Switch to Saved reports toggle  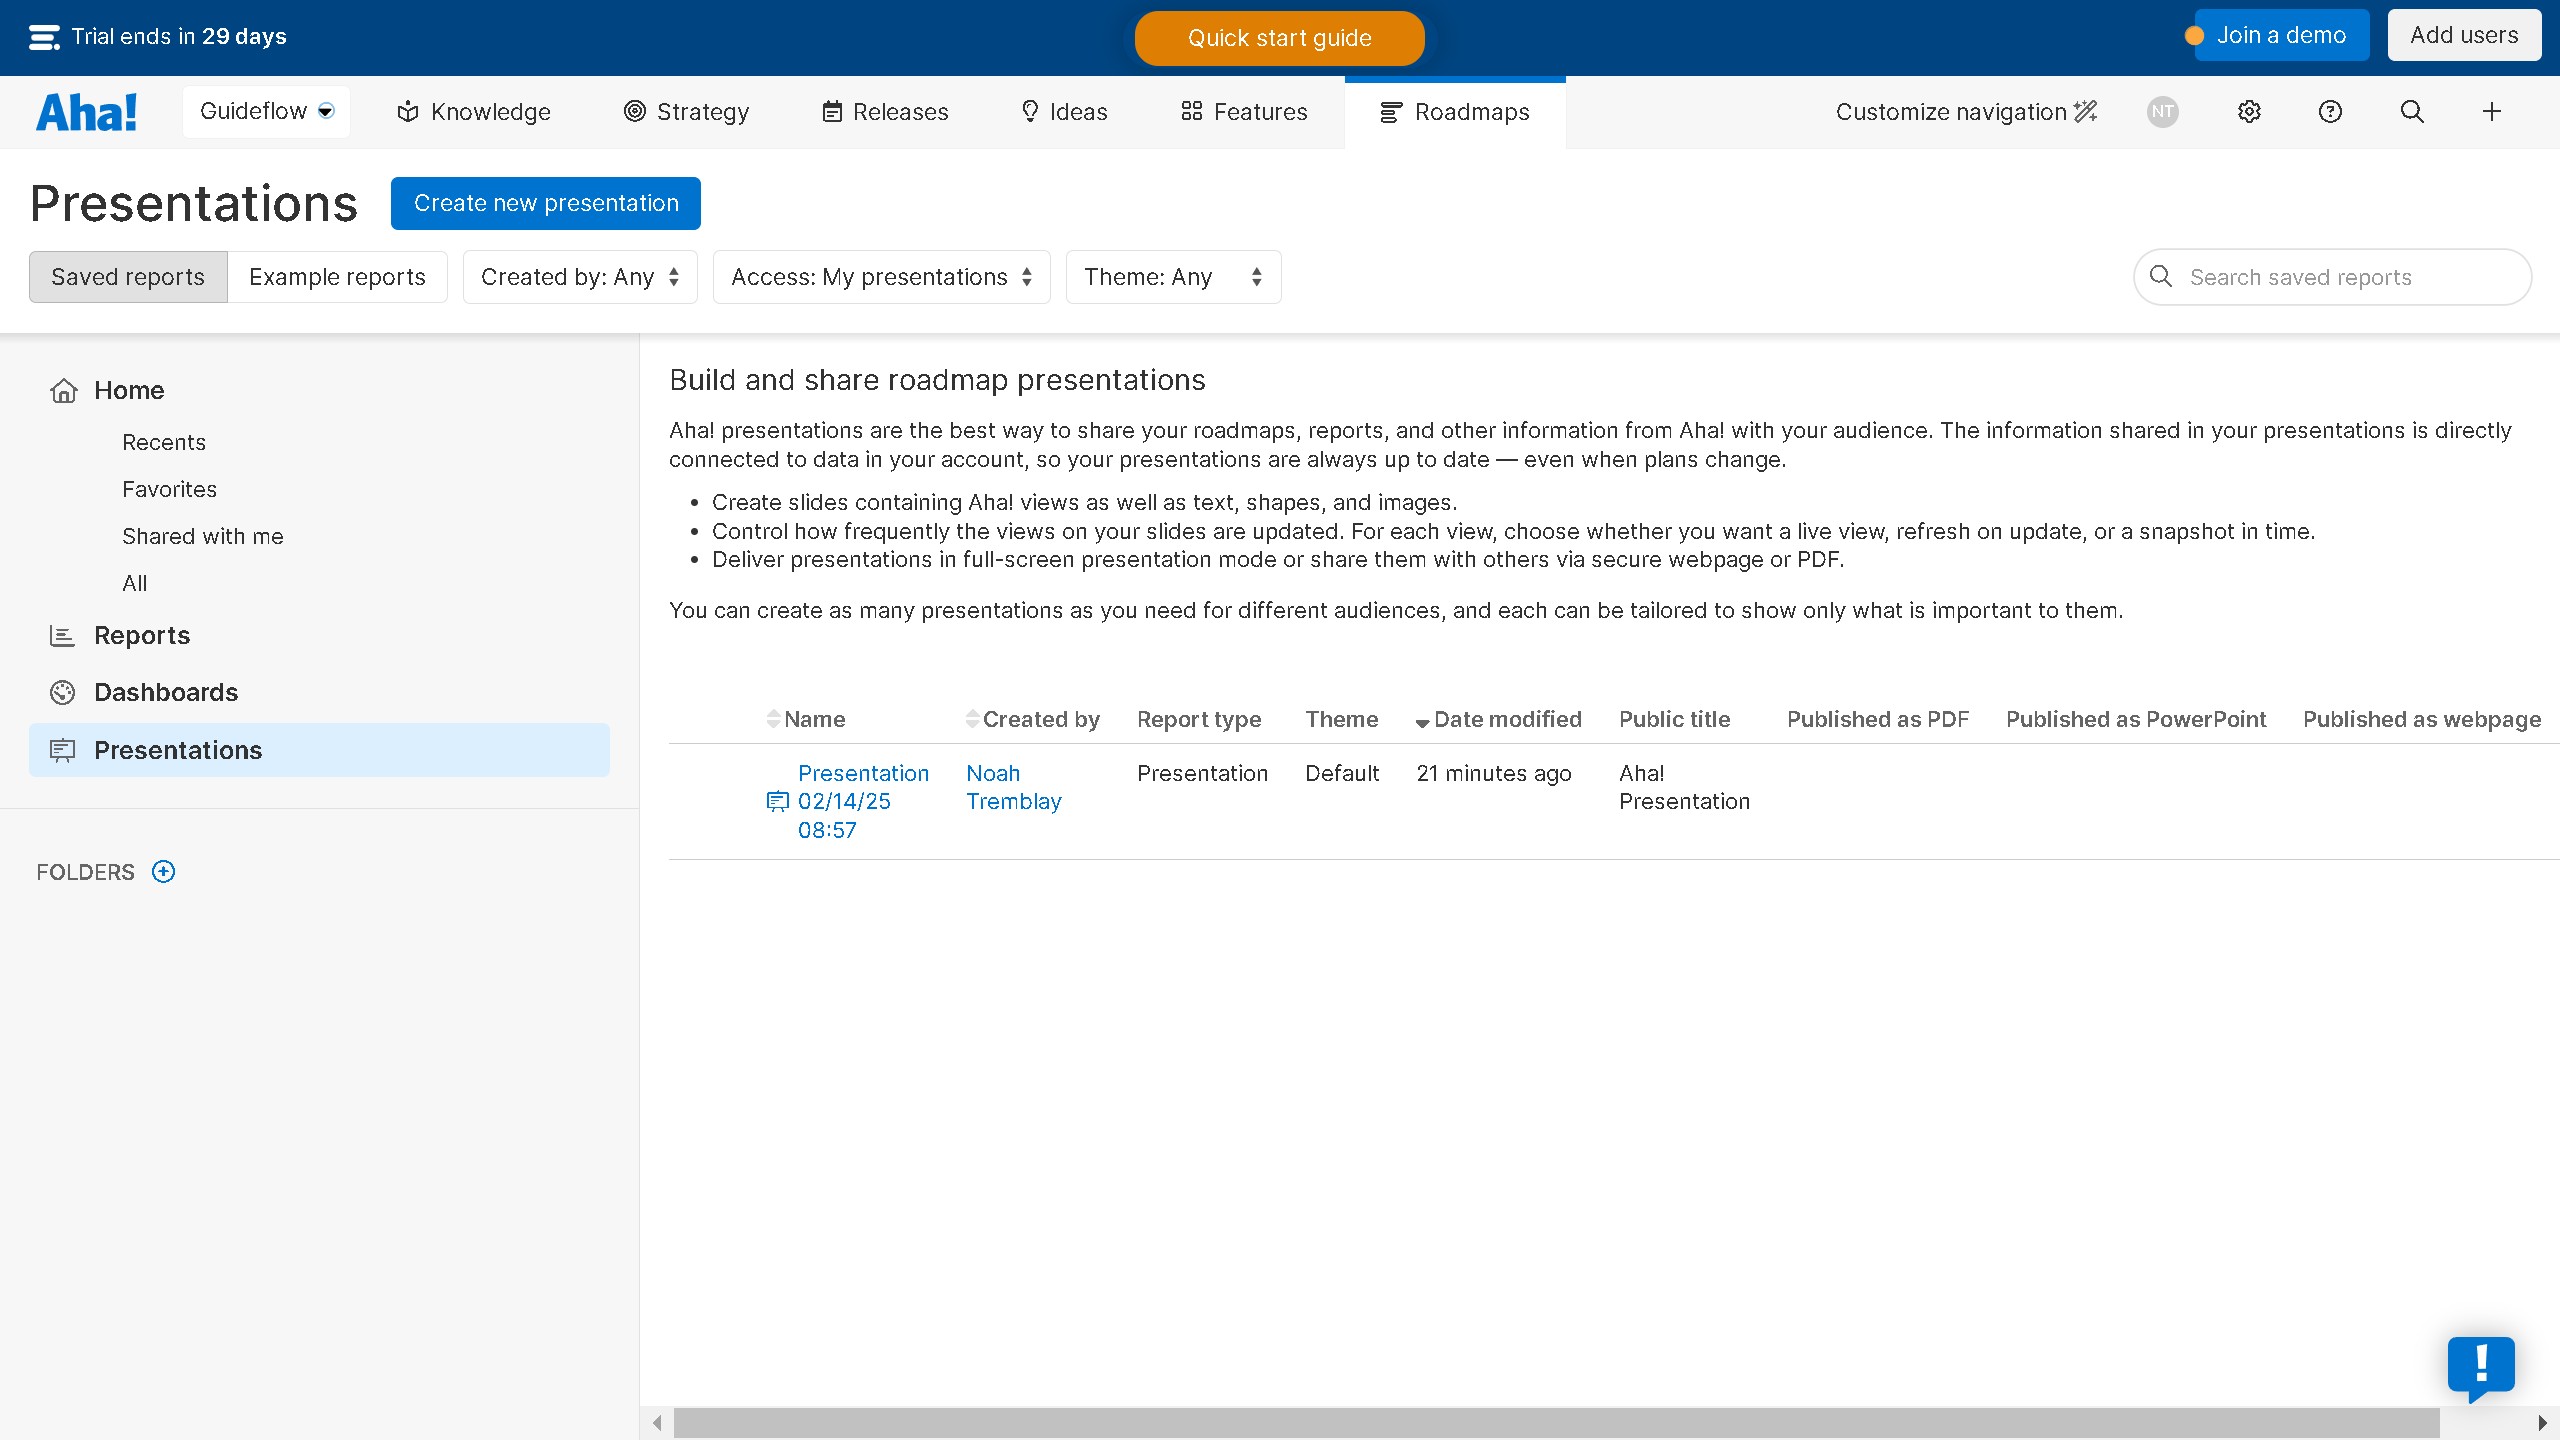click(128, 277)
